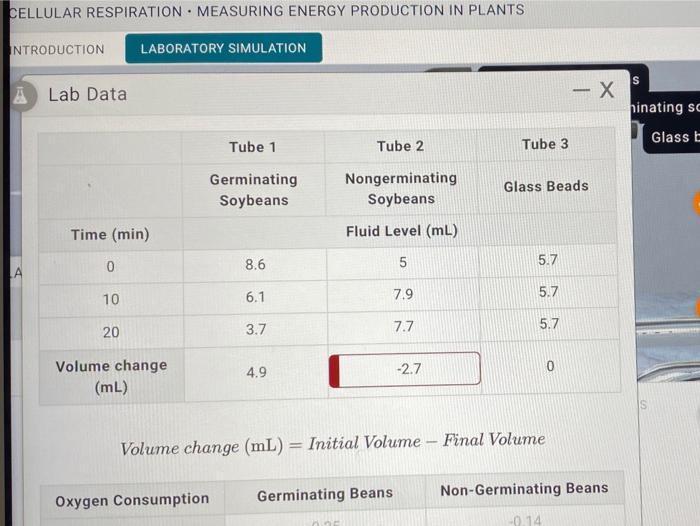
Task: Select the Tube 3 volume change cell
Action: [550, 366]
